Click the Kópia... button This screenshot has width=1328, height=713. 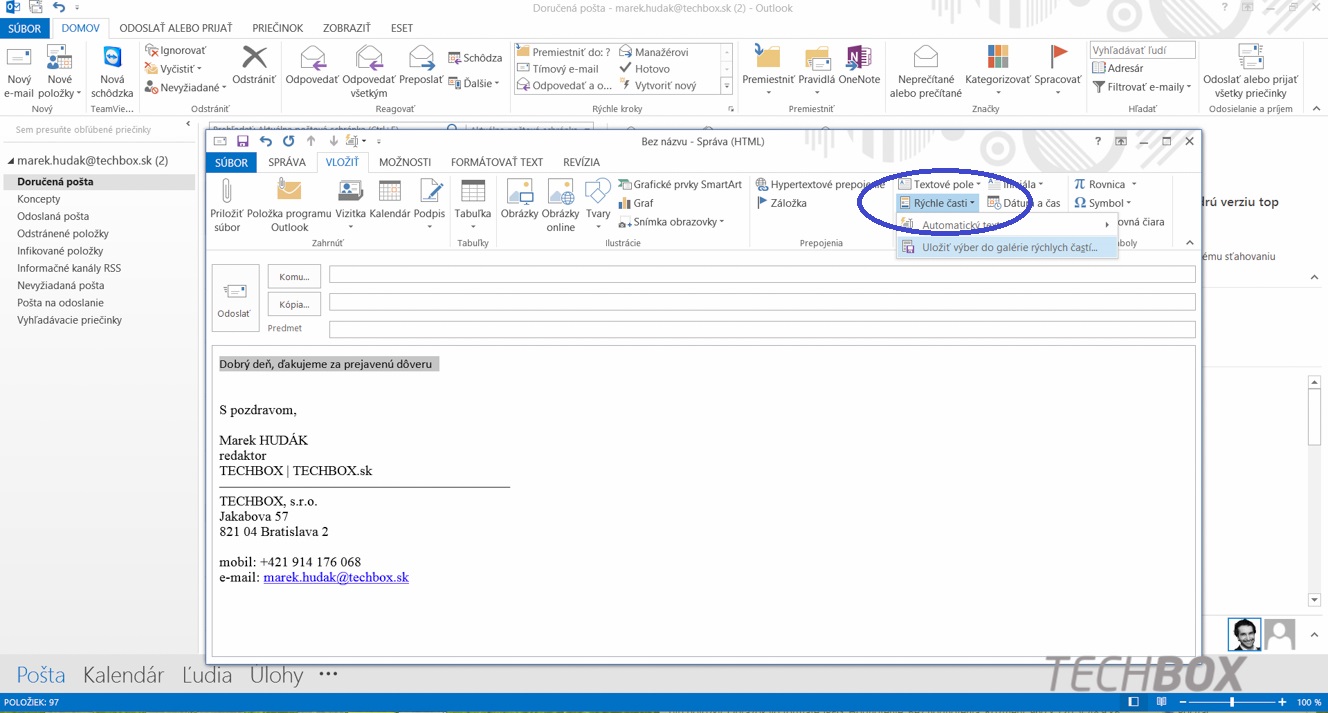(294, 304)
